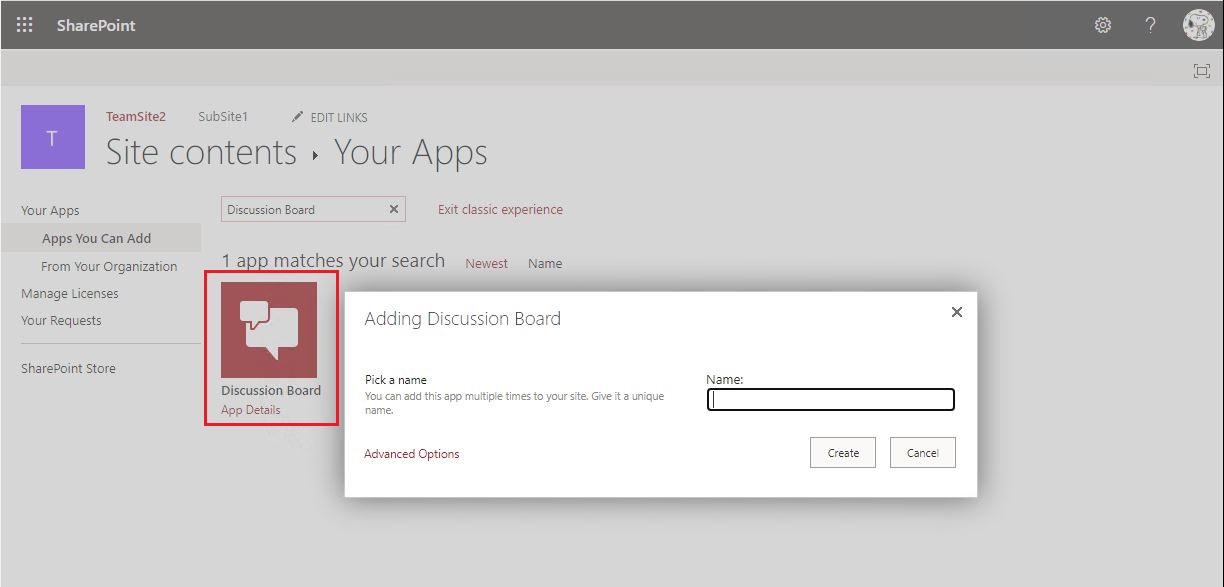This screenshot has height=587, width=1224.
Task: Click Exit classic experience
Action: [x=500, y=209]
